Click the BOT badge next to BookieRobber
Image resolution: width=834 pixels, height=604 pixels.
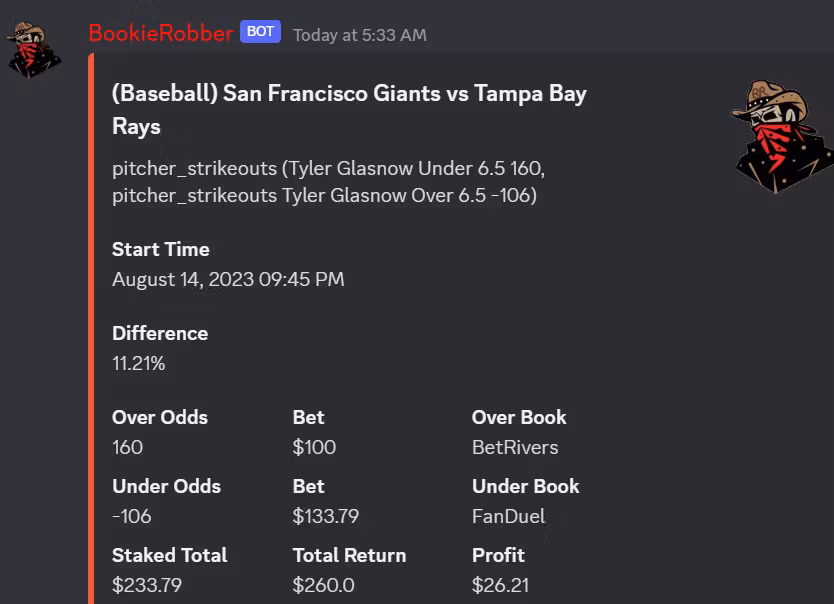click(260, 32)
